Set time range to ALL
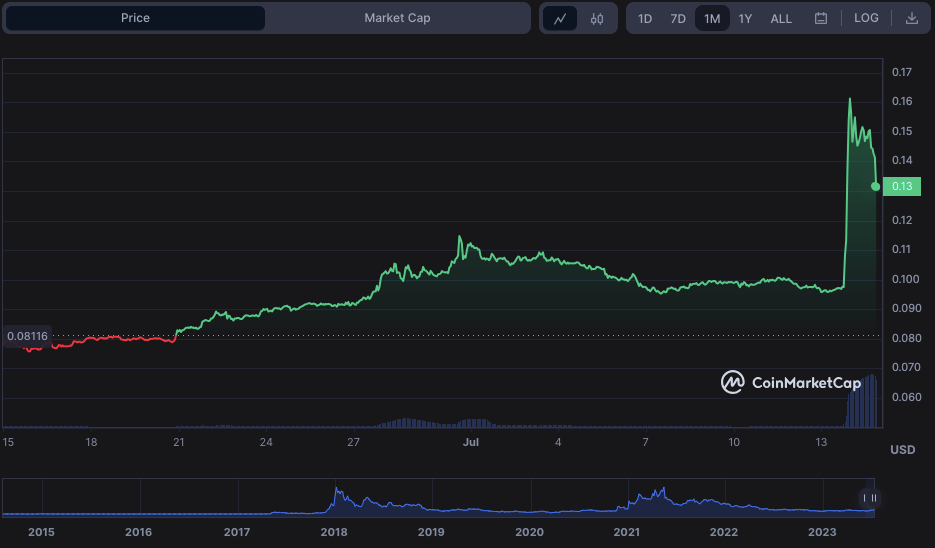Image resolution: width=935 pixels, height=548 pixels. click(781, 18)
